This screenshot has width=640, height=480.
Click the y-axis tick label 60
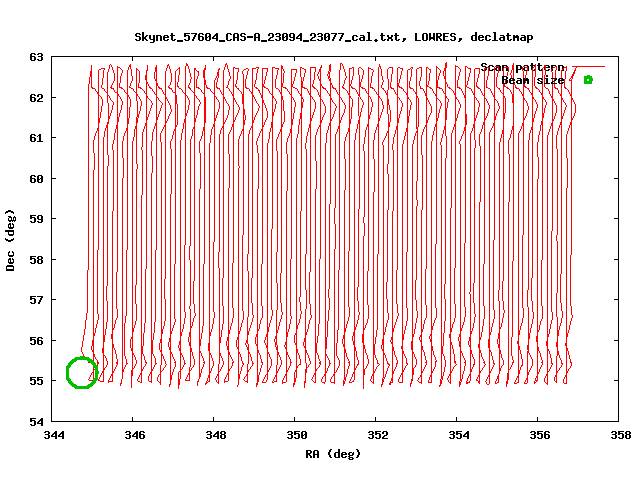coord(36,179)
